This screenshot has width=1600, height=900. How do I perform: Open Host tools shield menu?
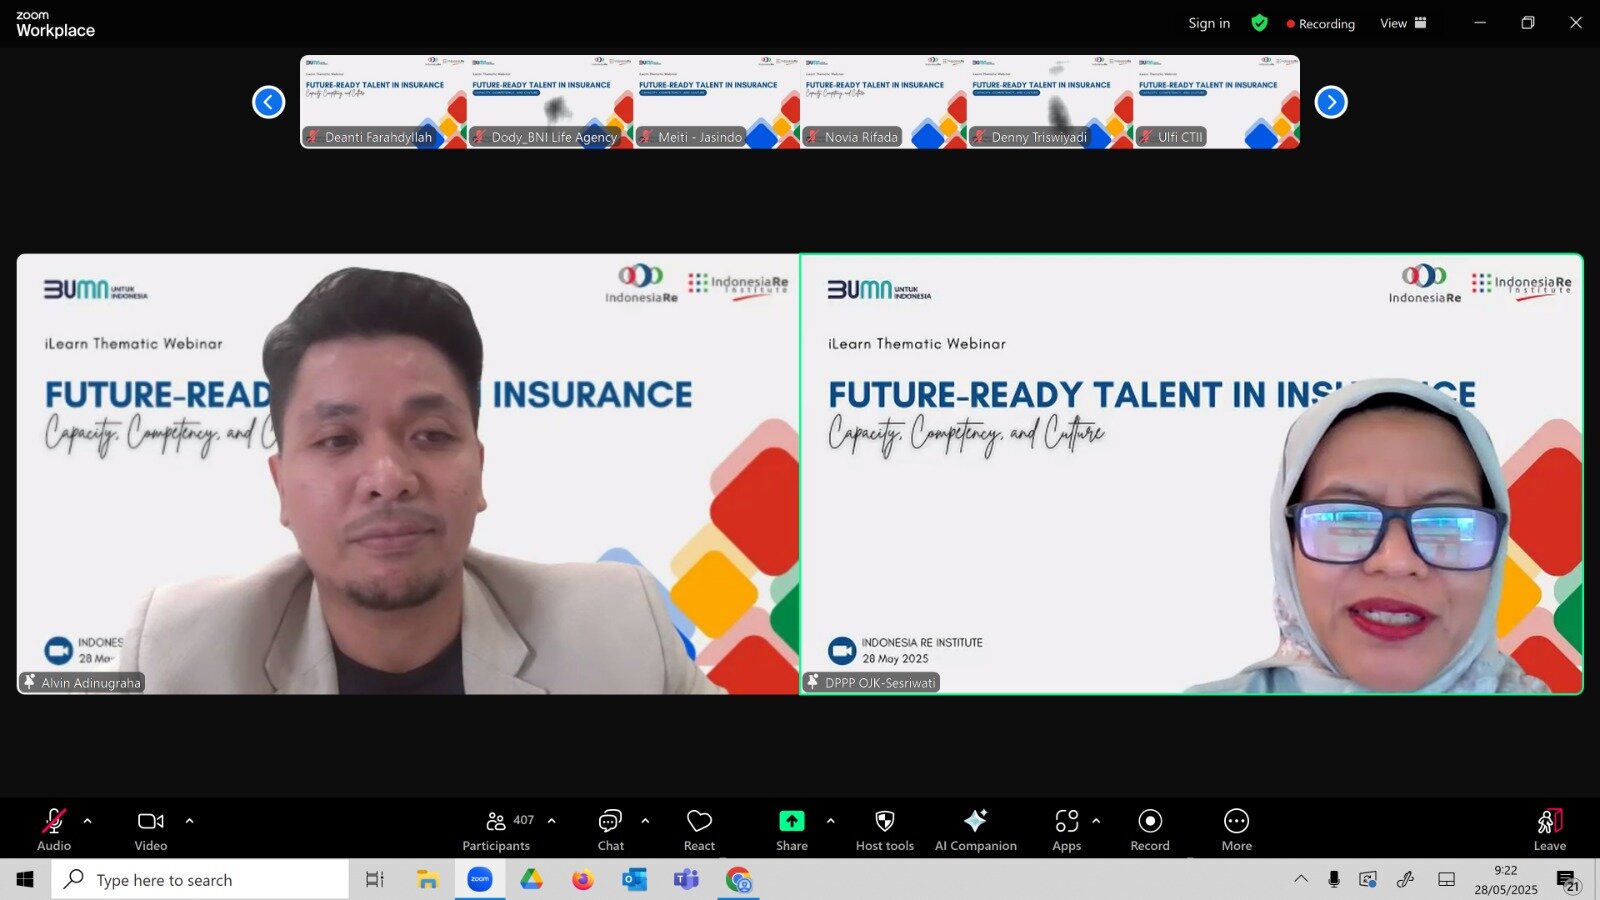885,829
